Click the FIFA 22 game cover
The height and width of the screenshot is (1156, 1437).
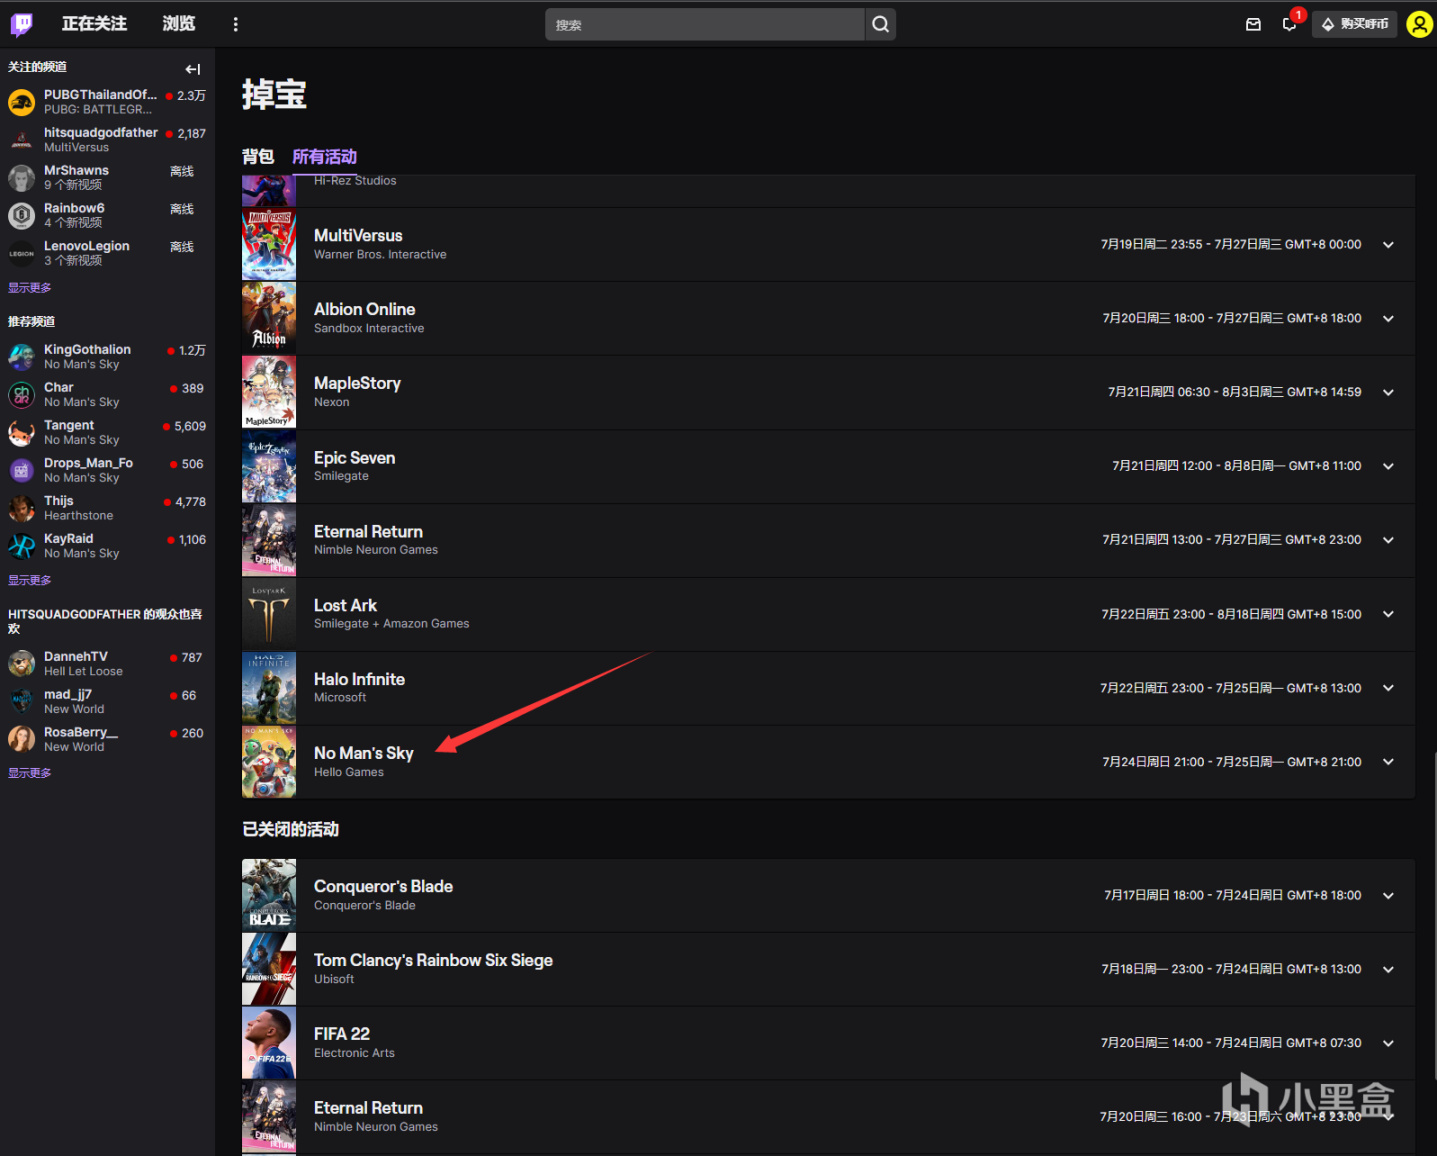tap(269, 1043)
